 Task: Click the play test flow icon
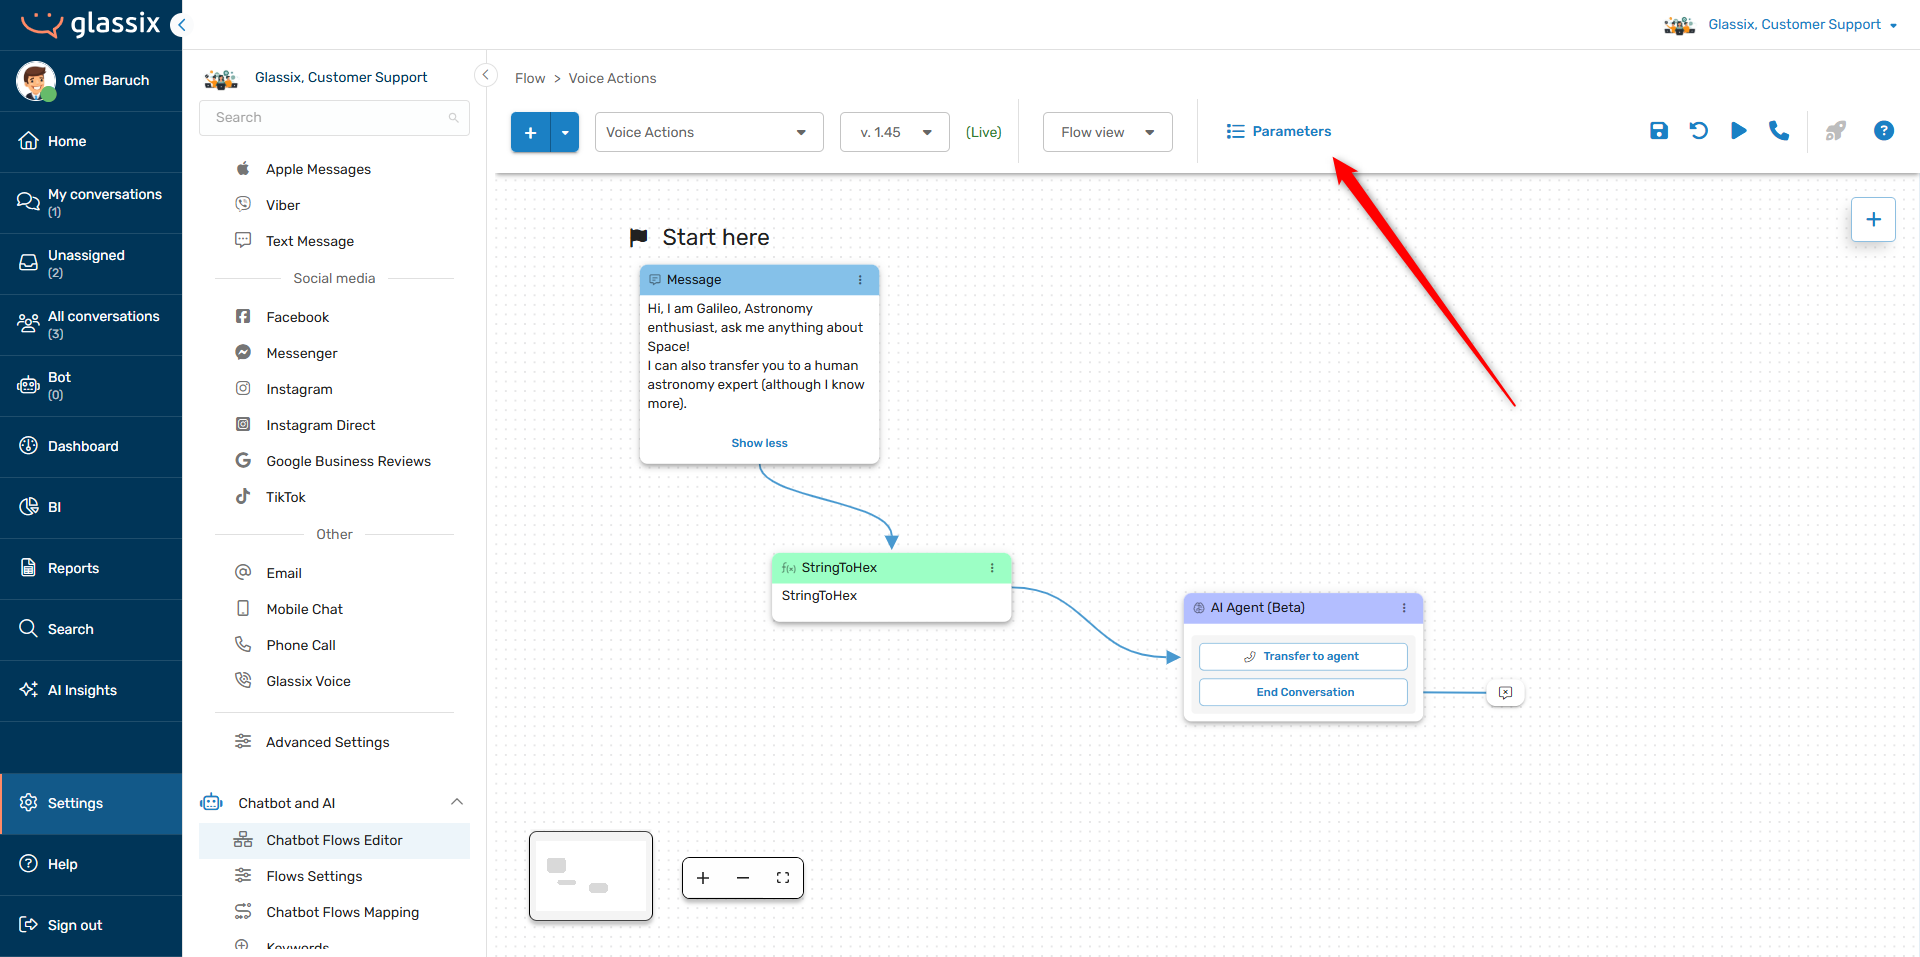point(1739,131)
